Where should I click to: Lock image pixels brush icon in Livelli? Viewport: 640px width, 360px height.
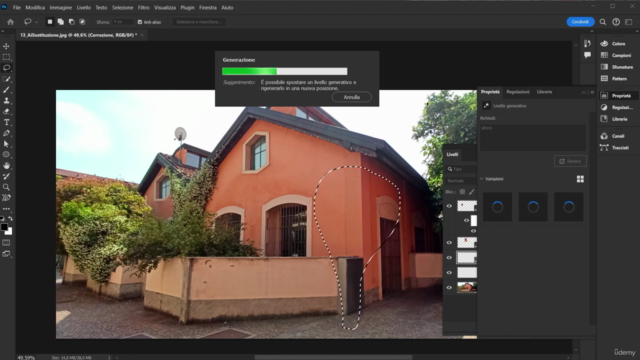pyautogui.click(x=472, y=192)
